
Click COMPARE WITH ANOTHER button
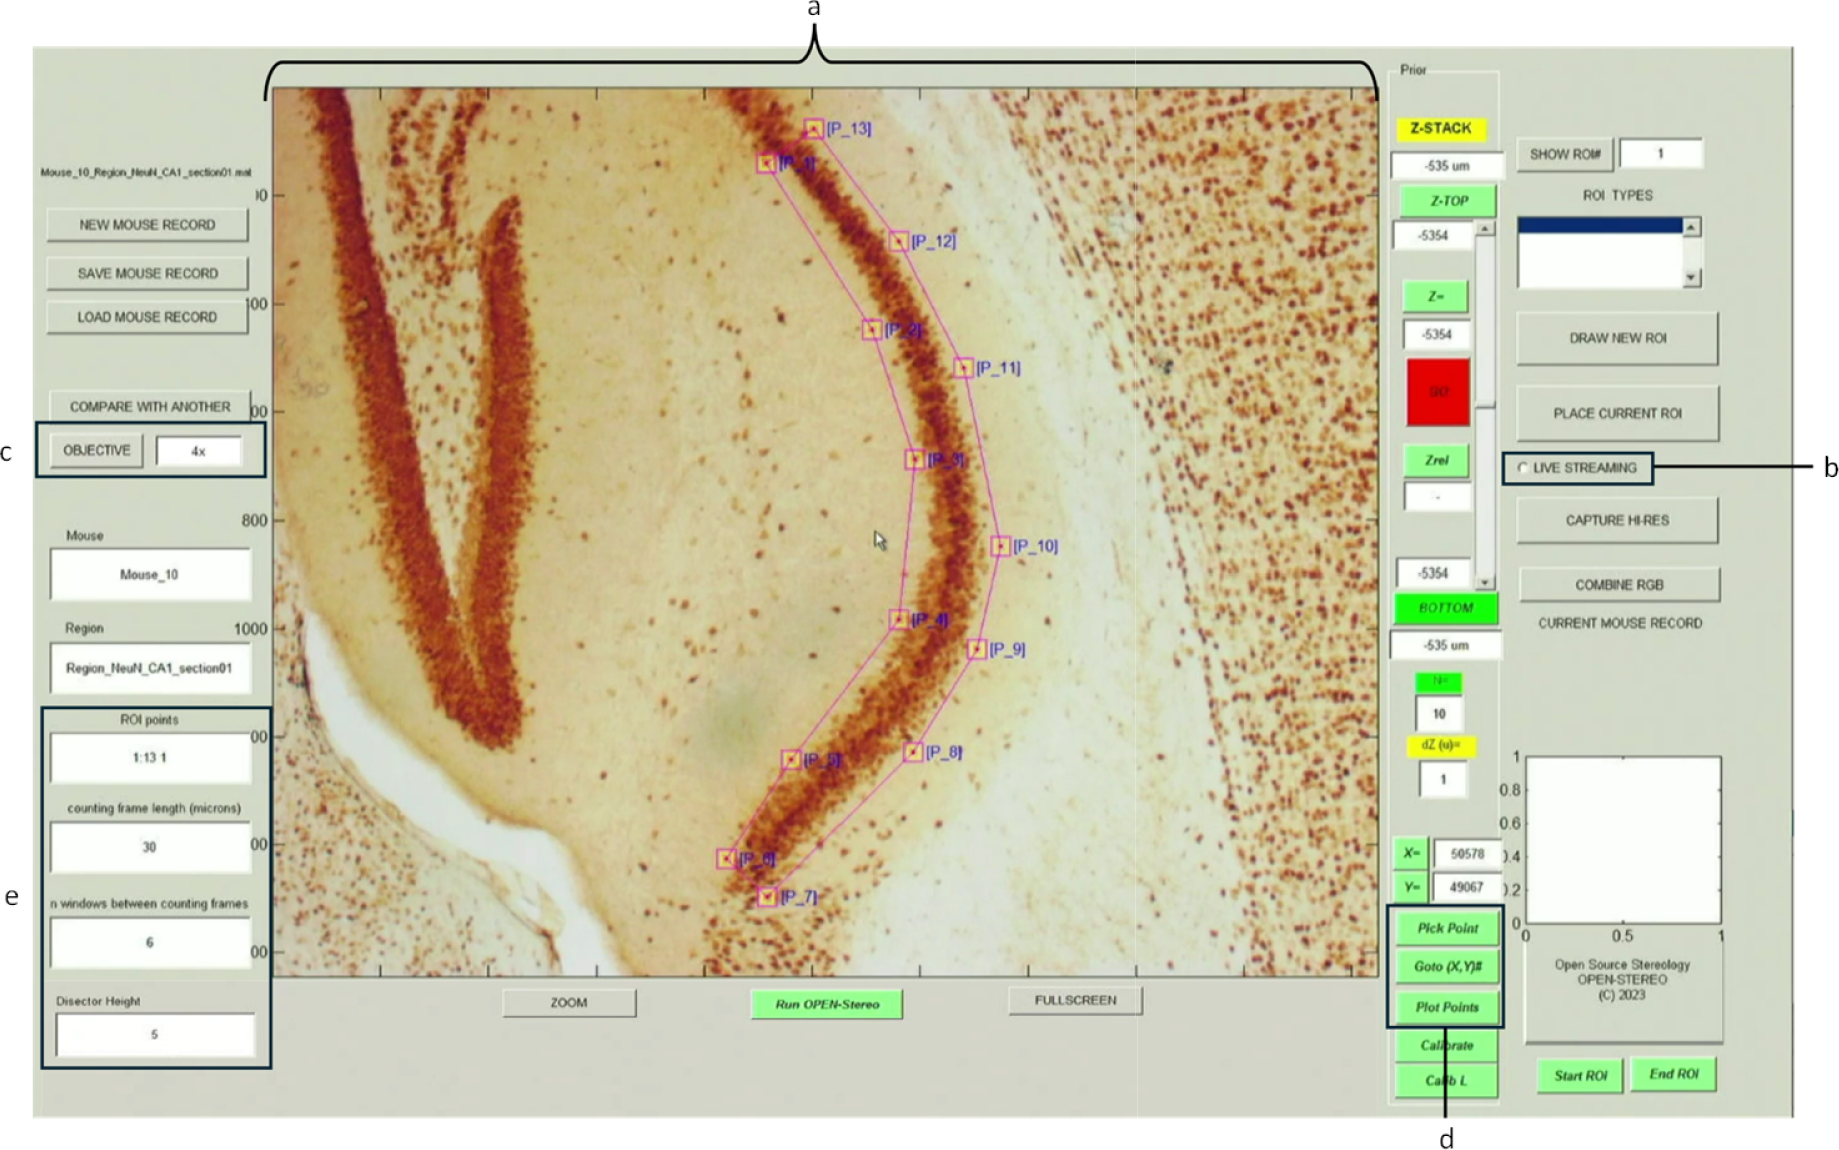click(x=150, y=406)
